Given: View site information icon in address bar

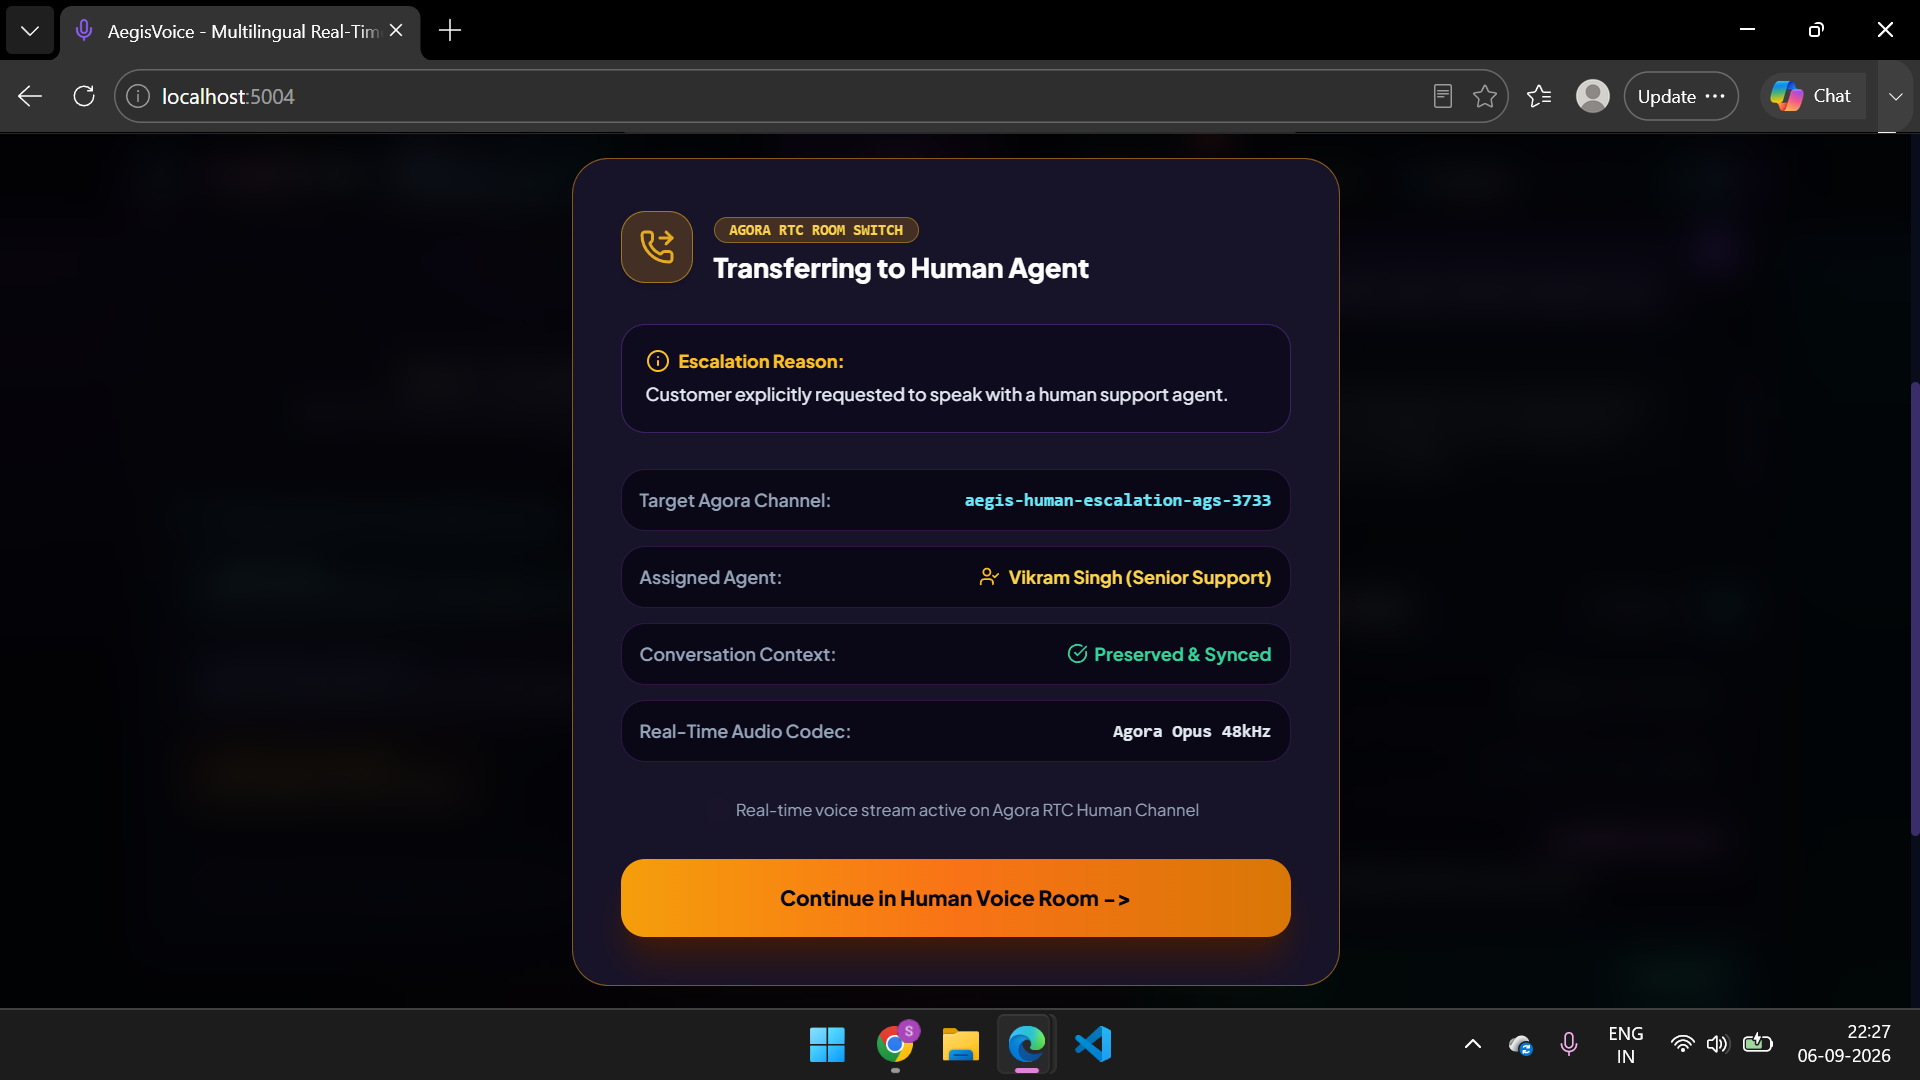Looking at the screenshot, I should point(138,96).
